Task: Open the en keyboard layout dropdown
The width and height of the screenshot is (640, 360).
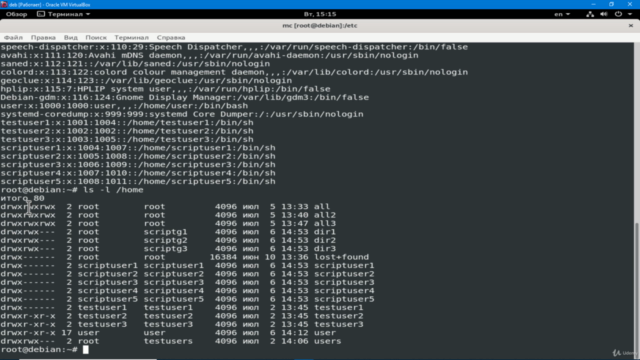Action: 562,14
